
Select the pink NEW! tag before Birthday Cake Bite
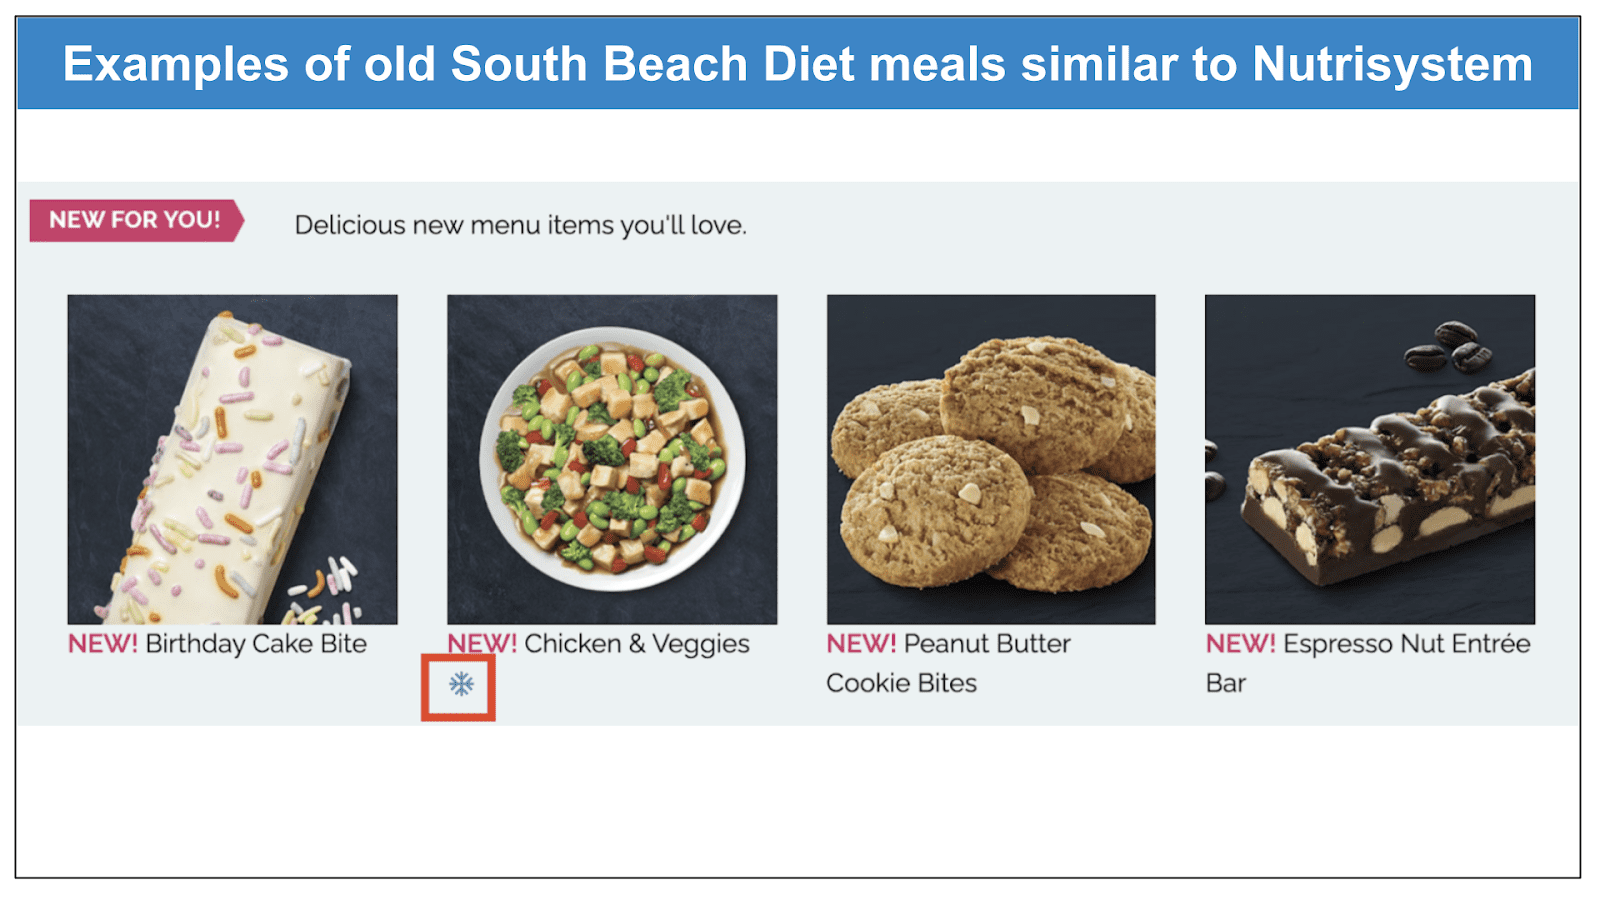(103, 643)
